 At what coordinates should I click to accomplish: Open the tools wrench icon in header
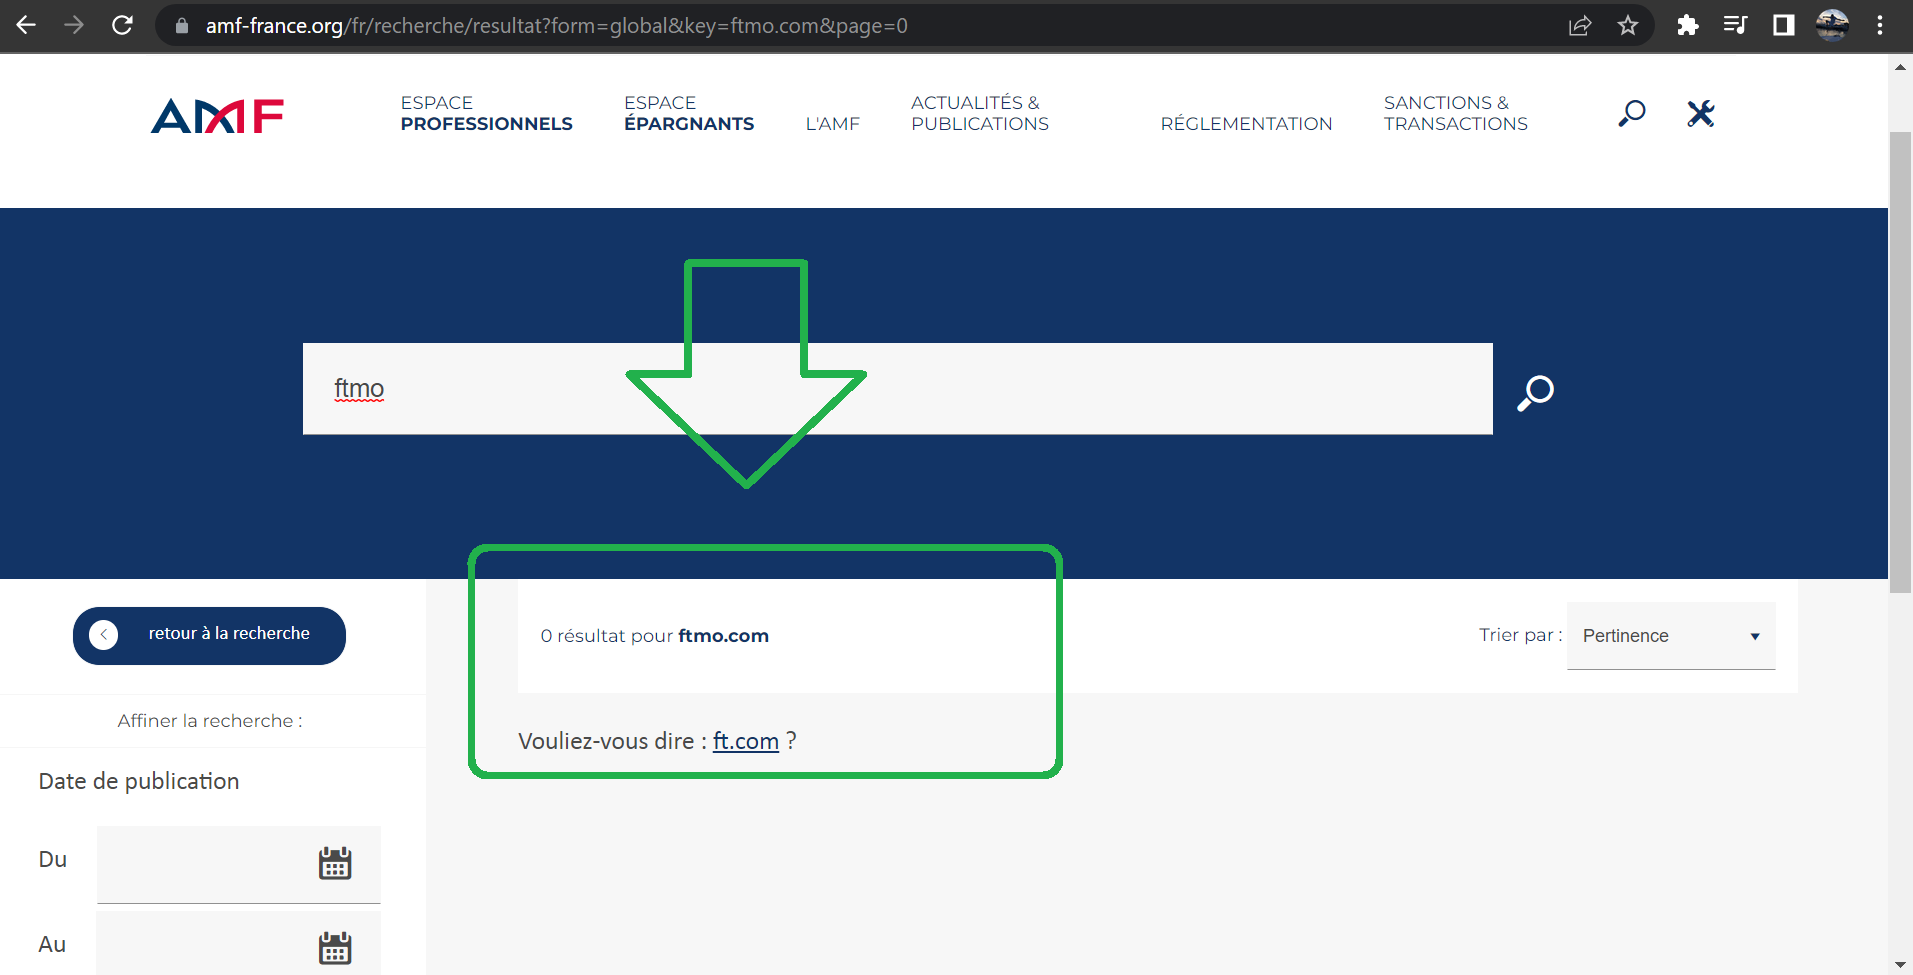(x=1701, y=113)
